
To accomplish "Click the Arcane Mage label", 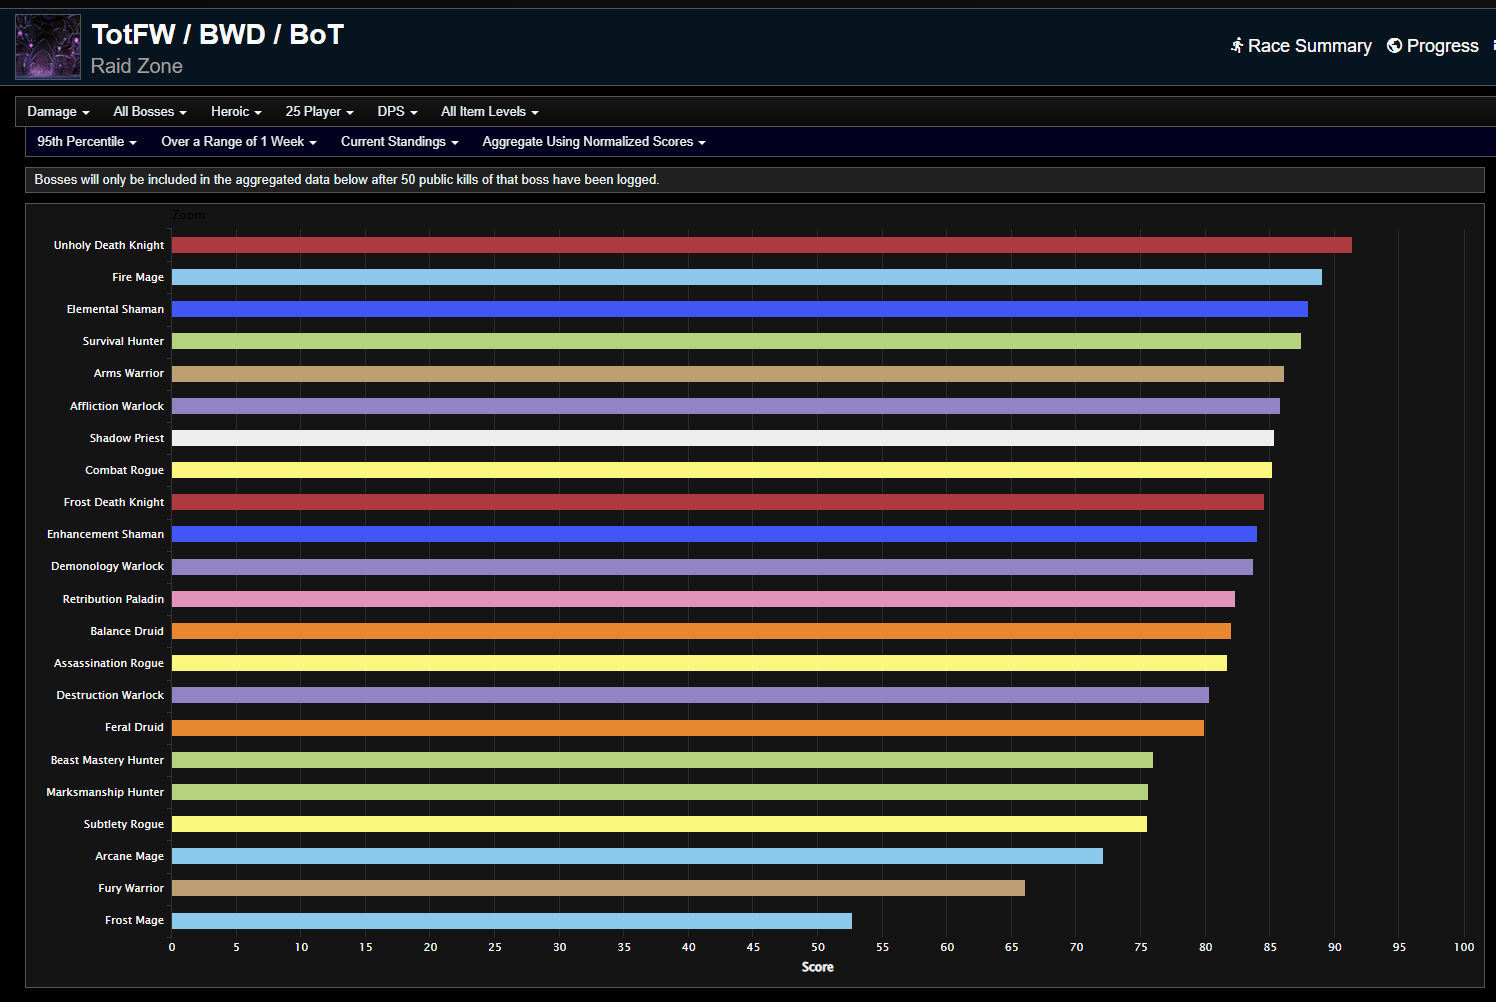I will point(129,856).
